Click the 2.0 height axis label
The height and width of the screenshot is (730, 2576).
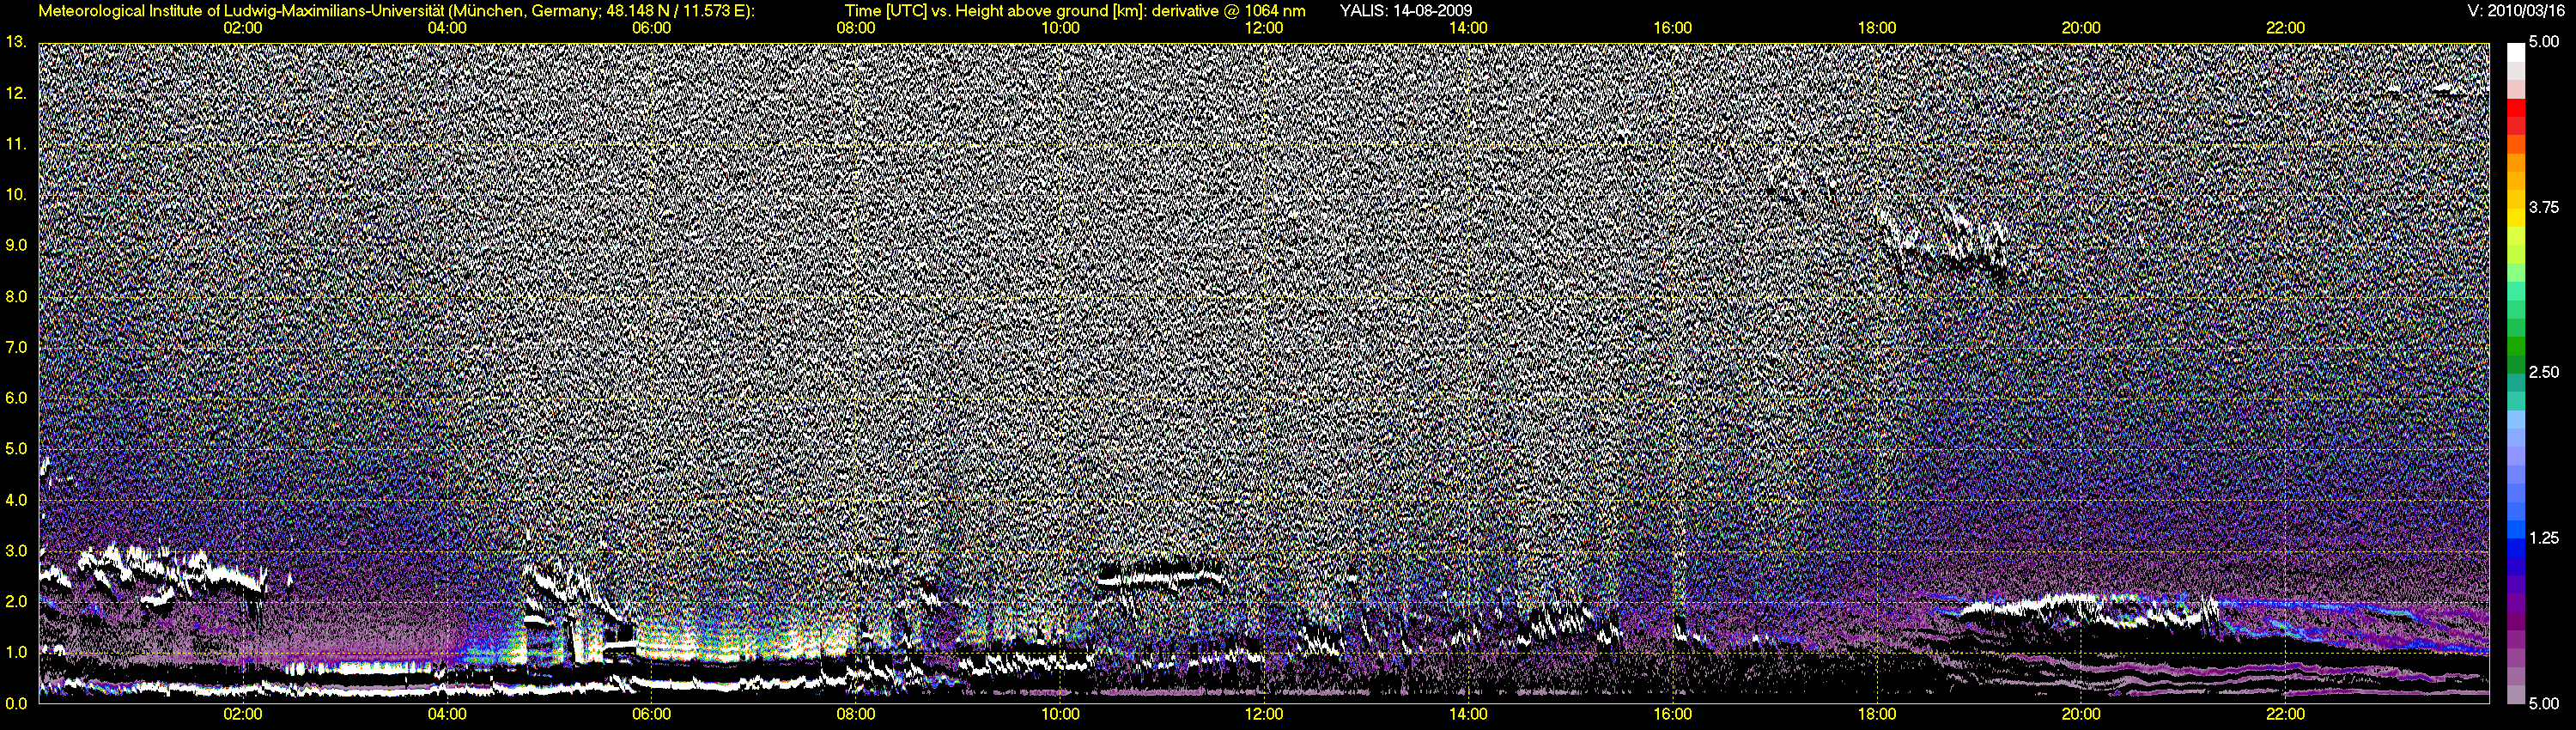(x=17, y=601)
